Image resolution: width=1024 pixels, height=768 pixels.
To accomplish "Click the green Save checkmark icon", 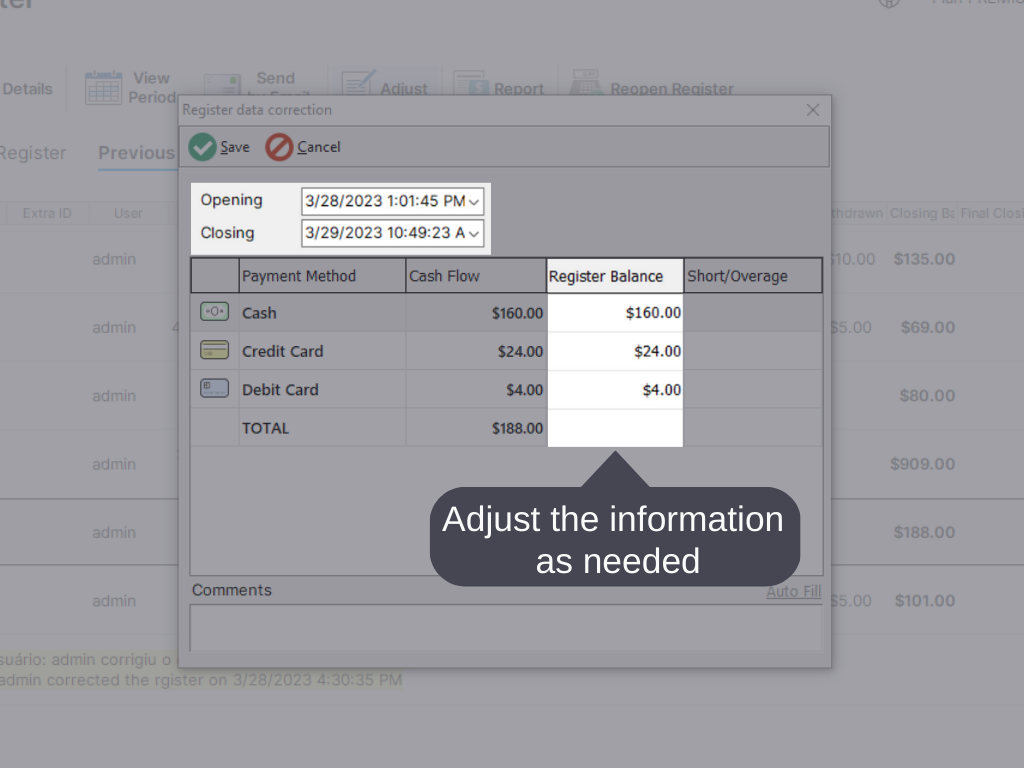I will pos(203,147).
